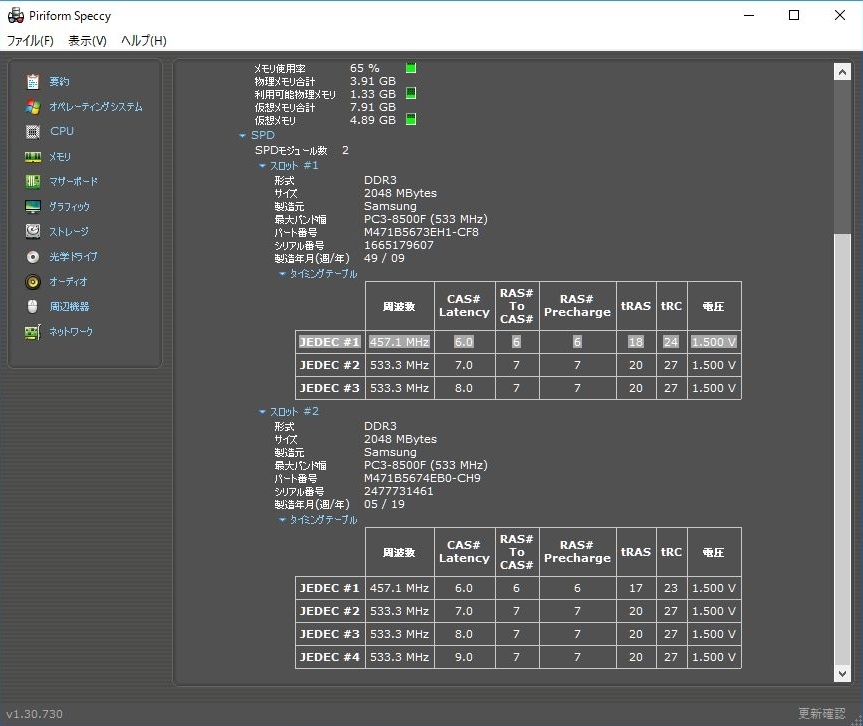Open the 光学ドライブ disc icon

[x=33, y=256]
